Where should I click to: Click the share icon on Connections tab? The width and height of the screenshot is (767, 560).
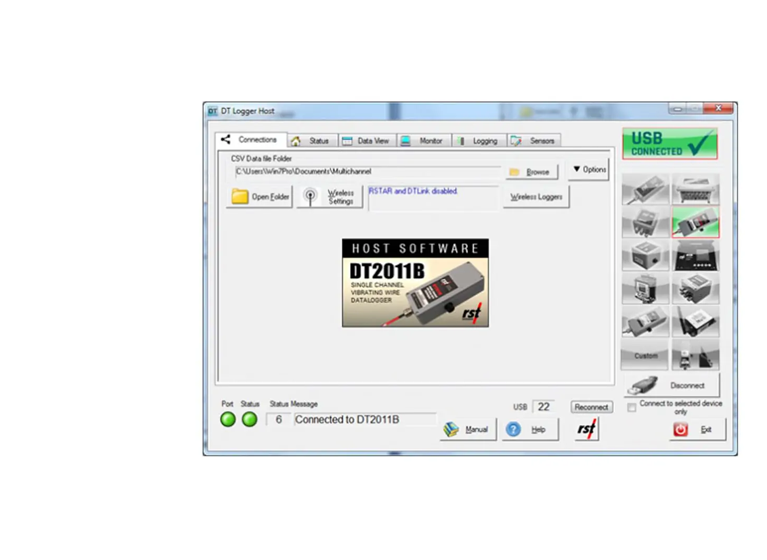tap(226, 139)
